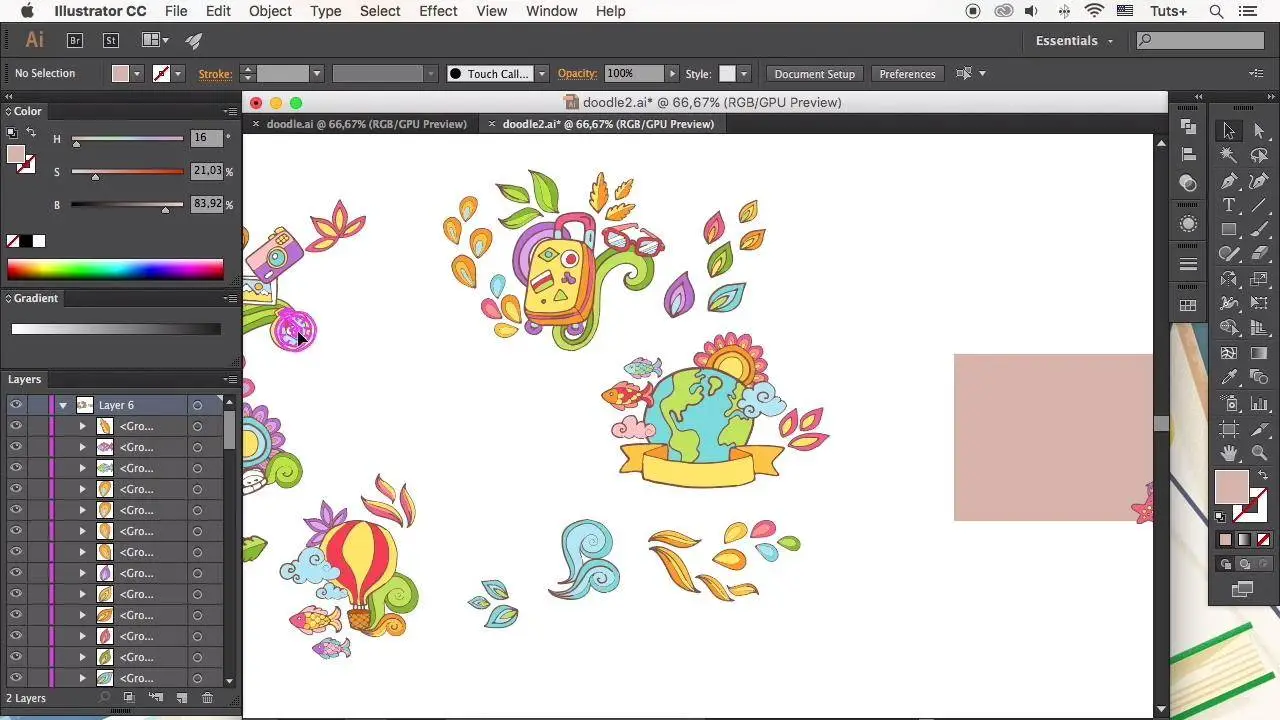Select the Magic Wand tool
The image size is (1280, 720).
click(1229, 156)
